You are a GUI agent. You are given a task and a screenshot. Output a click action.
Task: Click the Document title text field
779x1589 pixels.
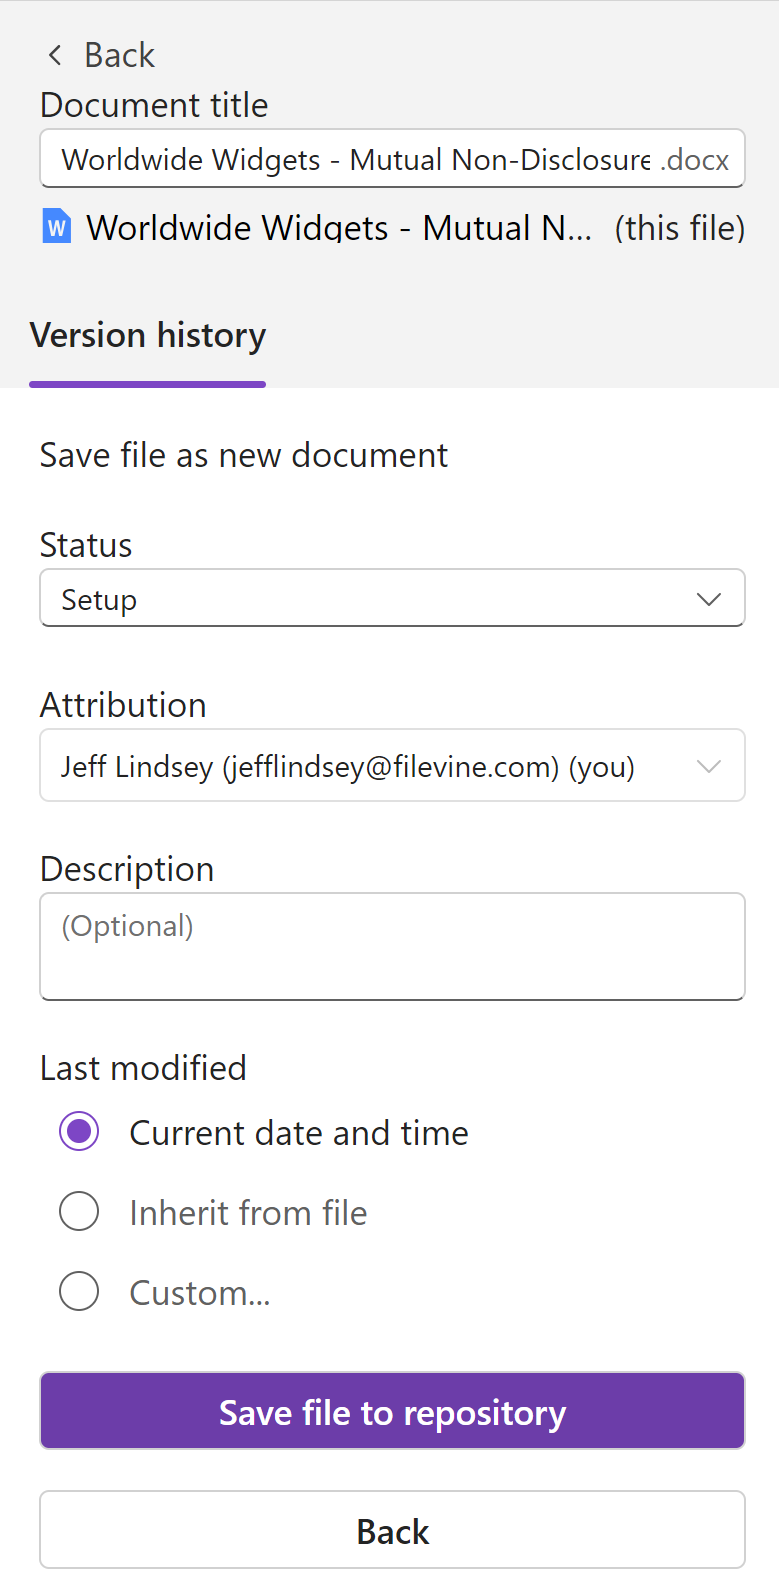pyautogui.click(x=355, y=160)
